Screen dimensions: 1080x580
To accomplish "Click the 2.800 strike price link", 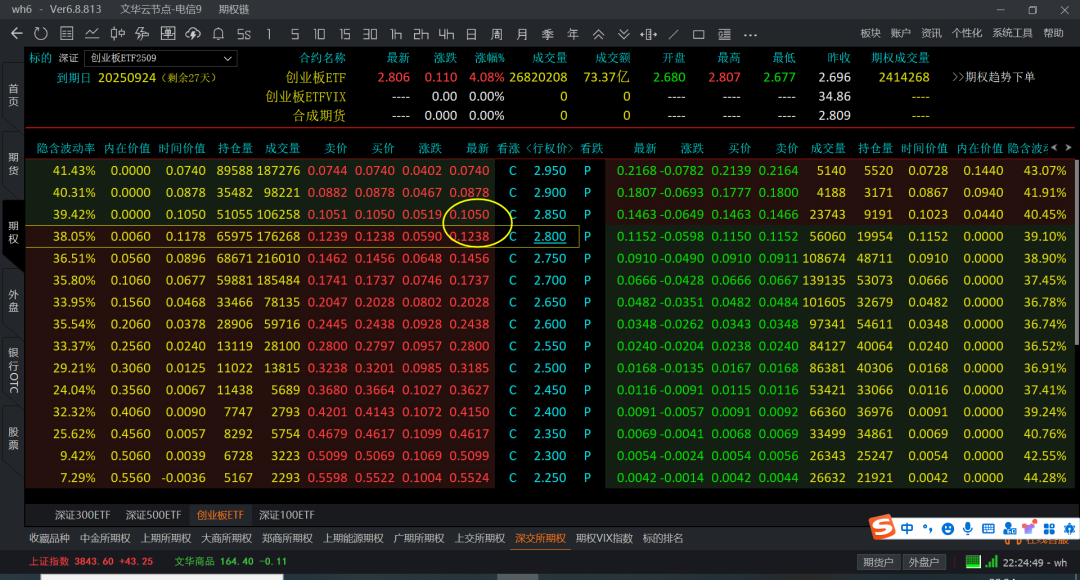I will (x=550, y=236).
